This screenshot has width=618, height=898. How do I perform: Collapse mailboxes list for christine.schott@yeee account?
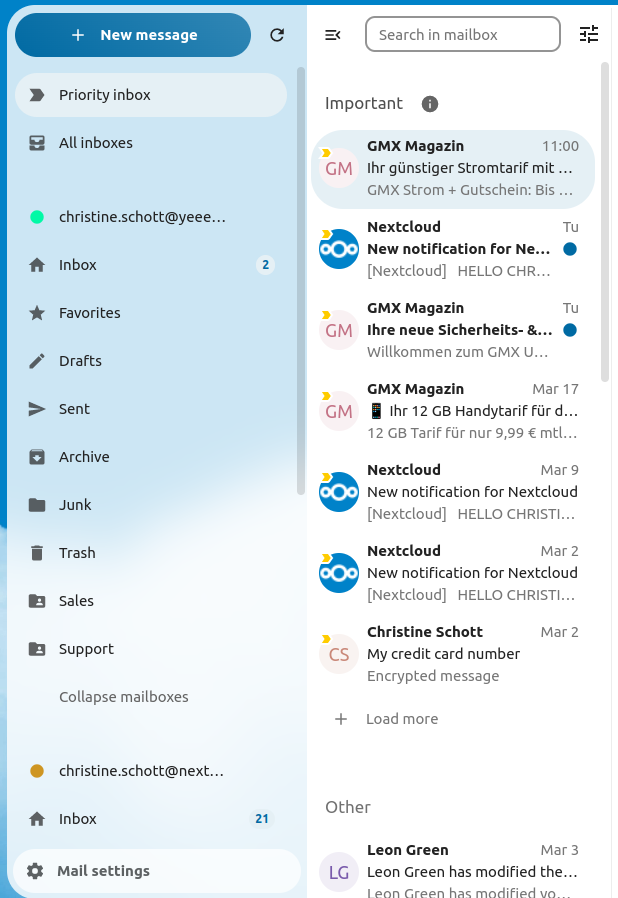click(123, 697)
